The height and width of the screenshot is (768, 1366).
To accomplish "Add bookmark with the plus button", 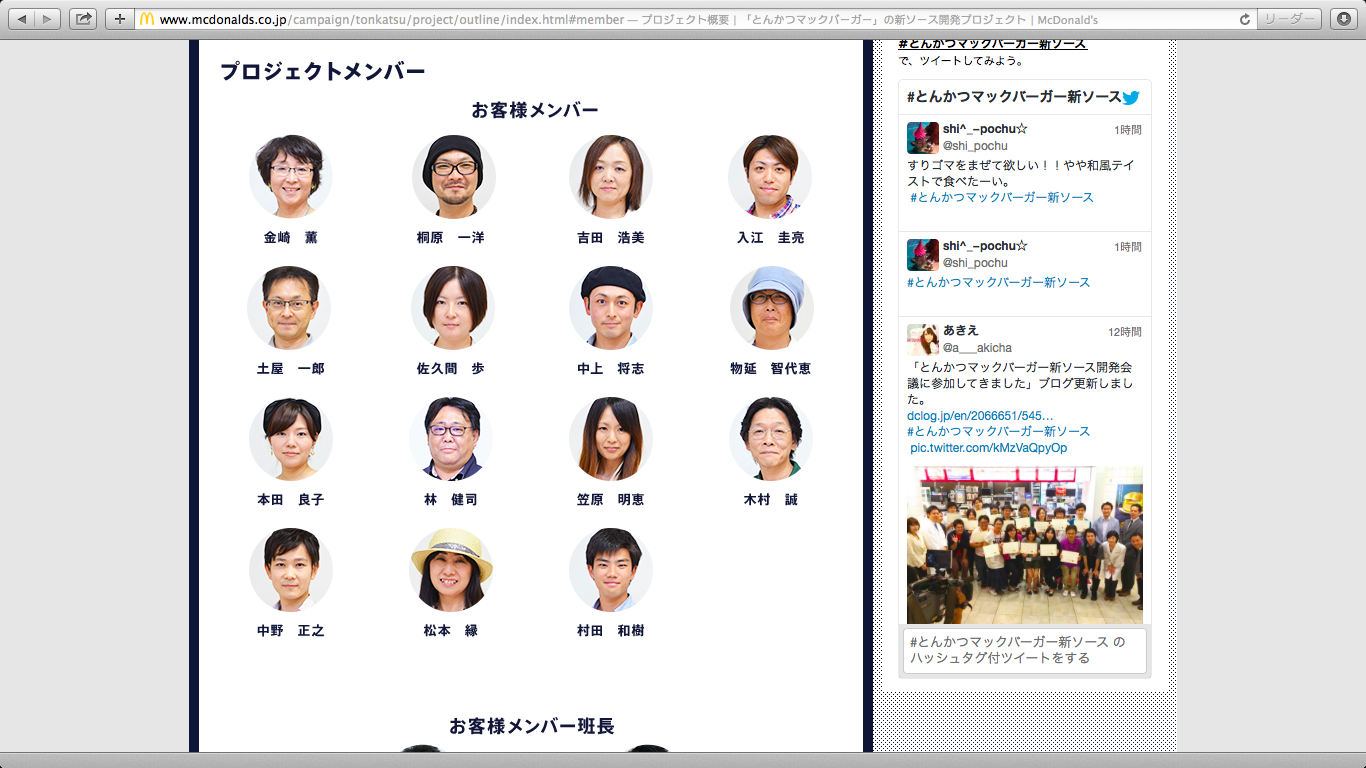I will pyautogui.click(x=120, y=18).
